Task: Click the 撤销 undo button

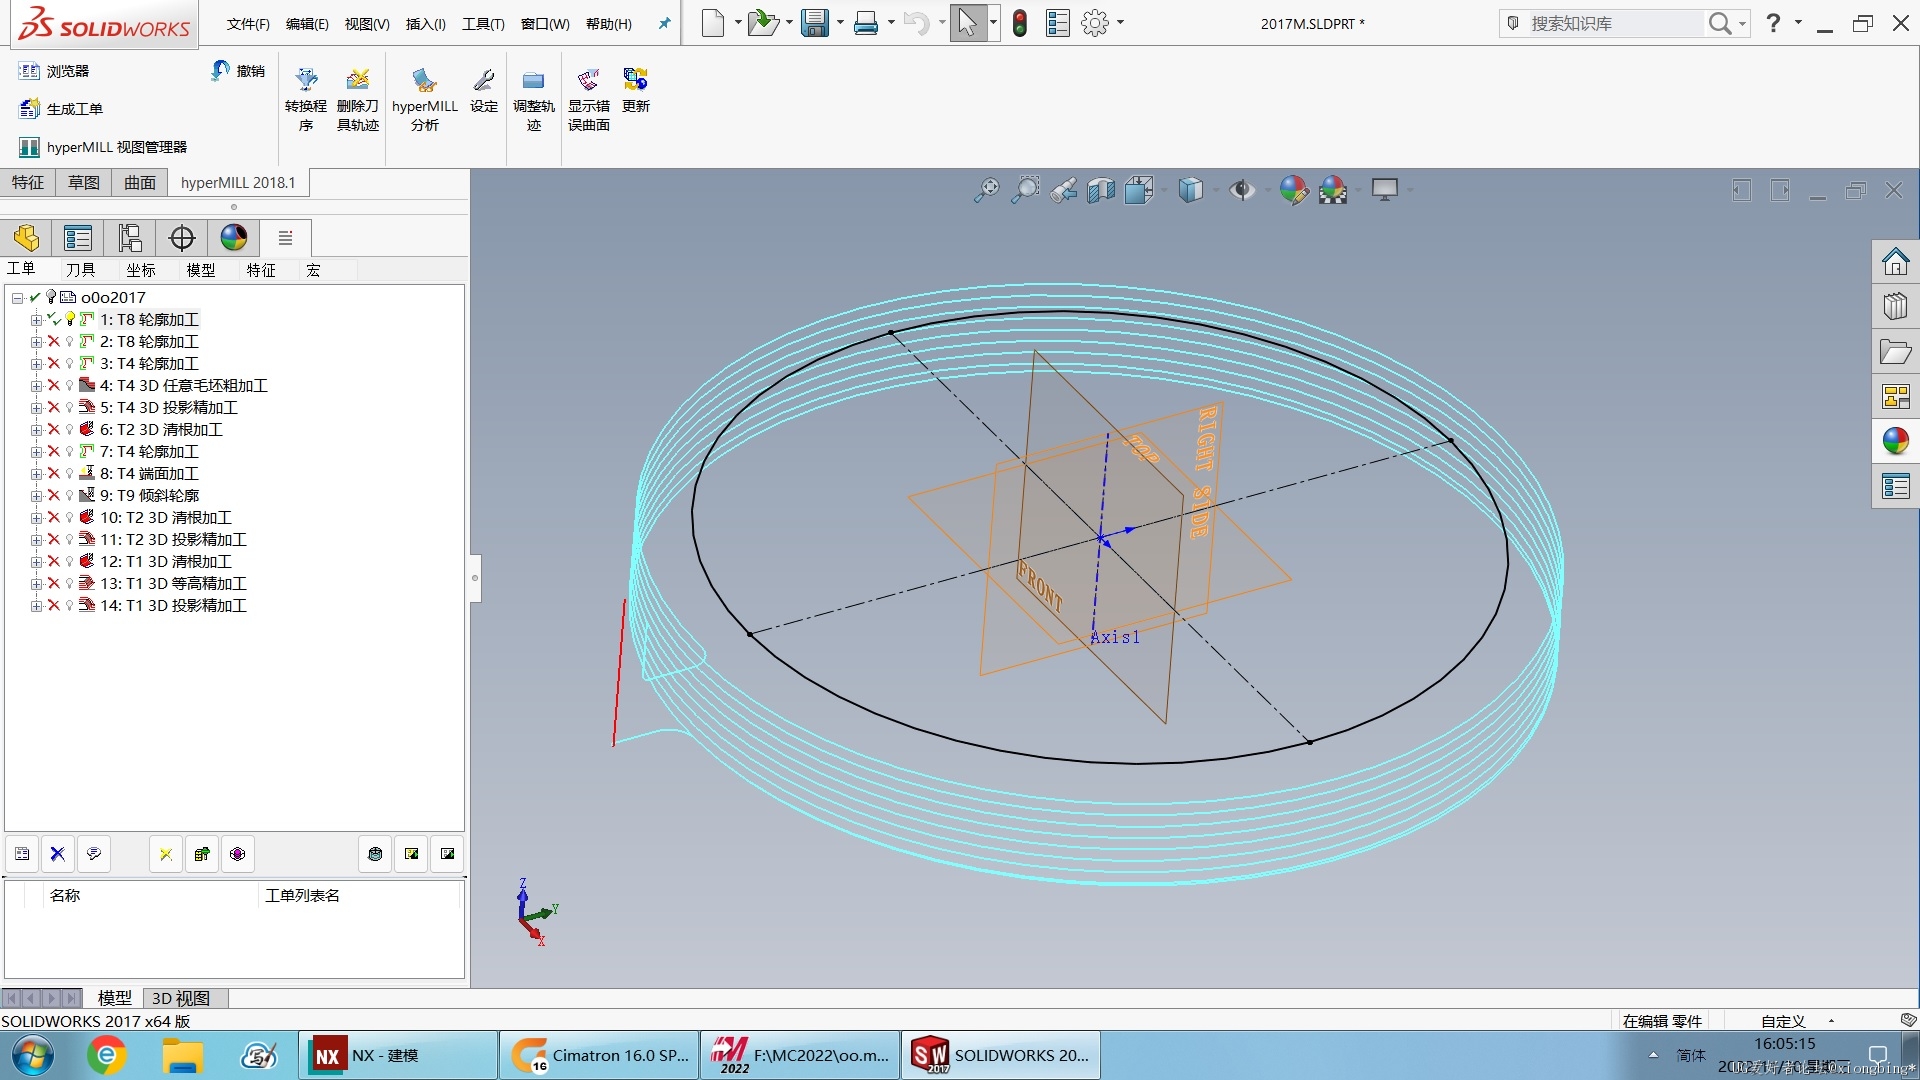Action: [238, 71]
